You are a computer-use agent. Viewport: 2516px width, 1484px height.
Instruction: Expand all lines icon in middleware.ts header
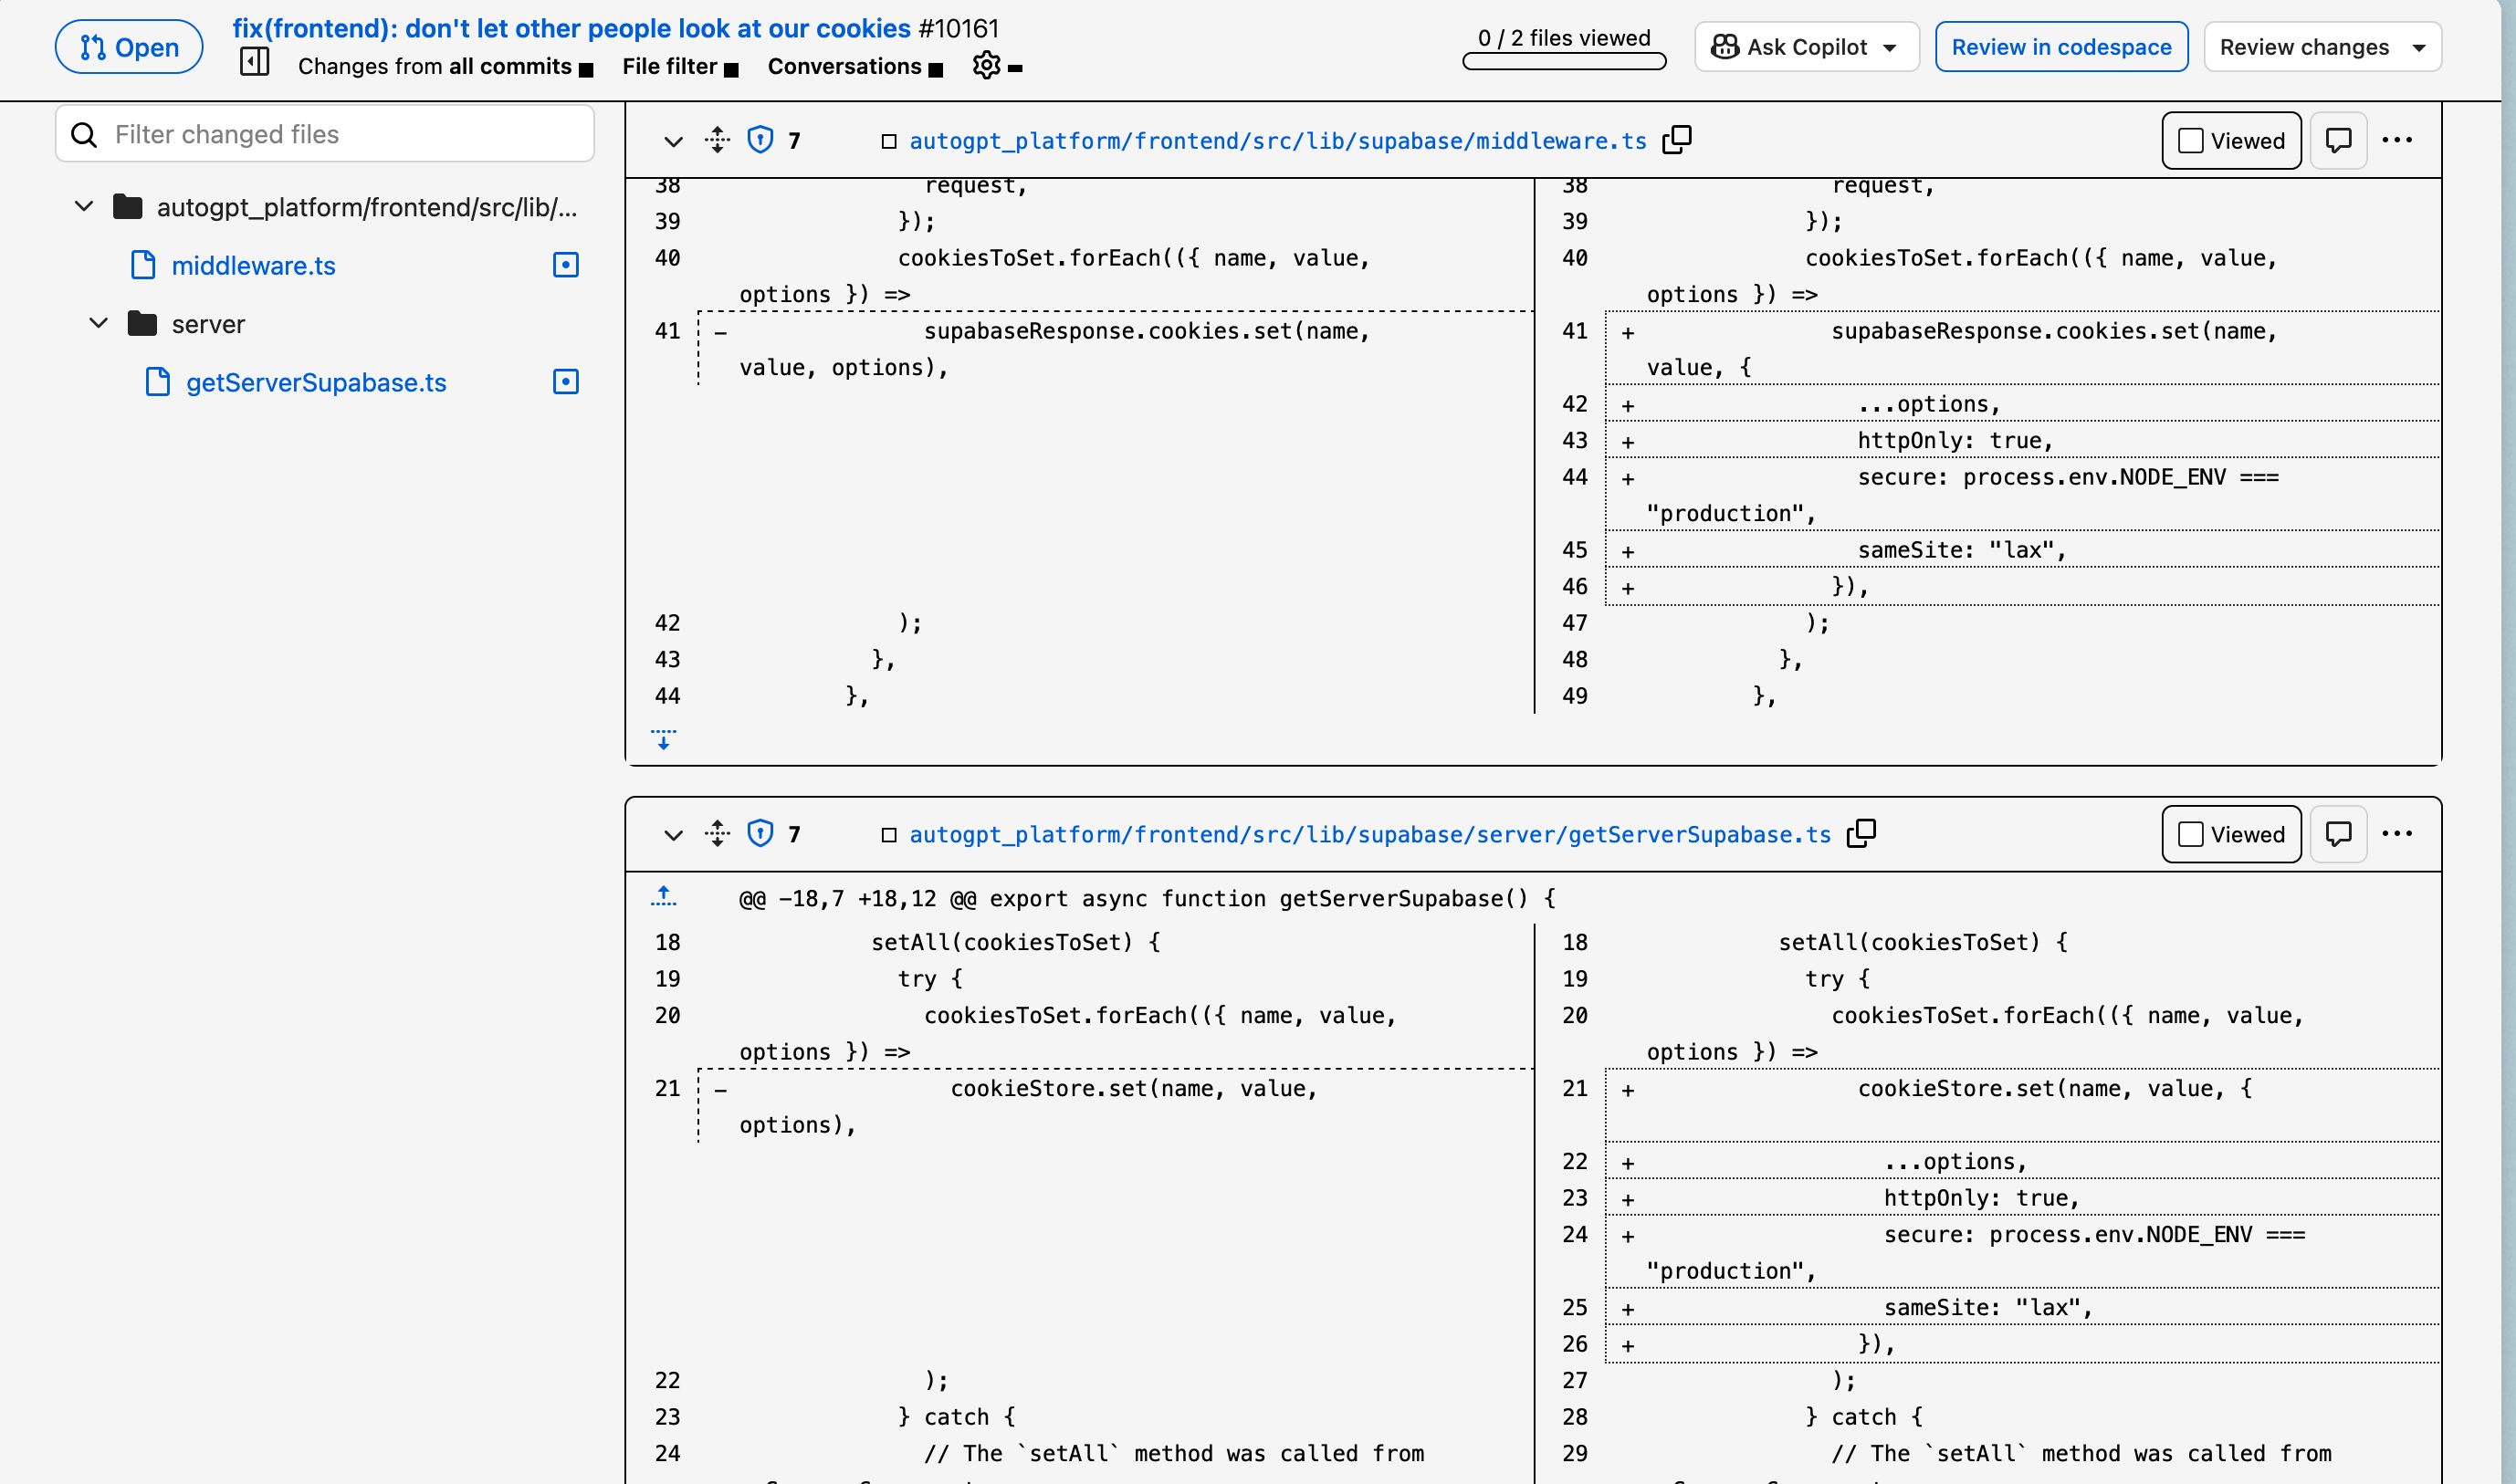717,140
